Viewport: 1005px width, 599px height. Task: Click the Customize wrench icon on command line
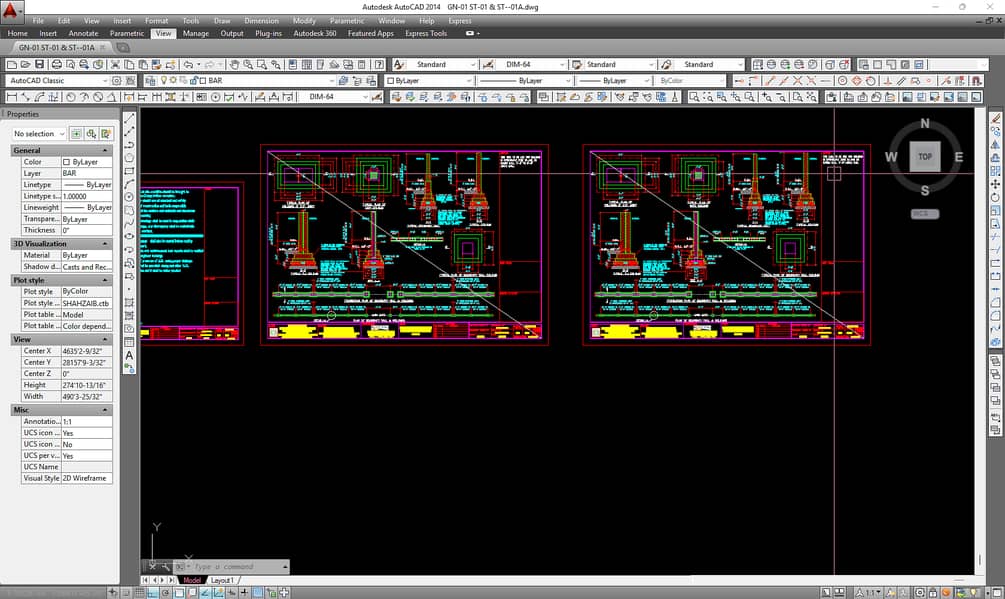click(x=166, y=566)
